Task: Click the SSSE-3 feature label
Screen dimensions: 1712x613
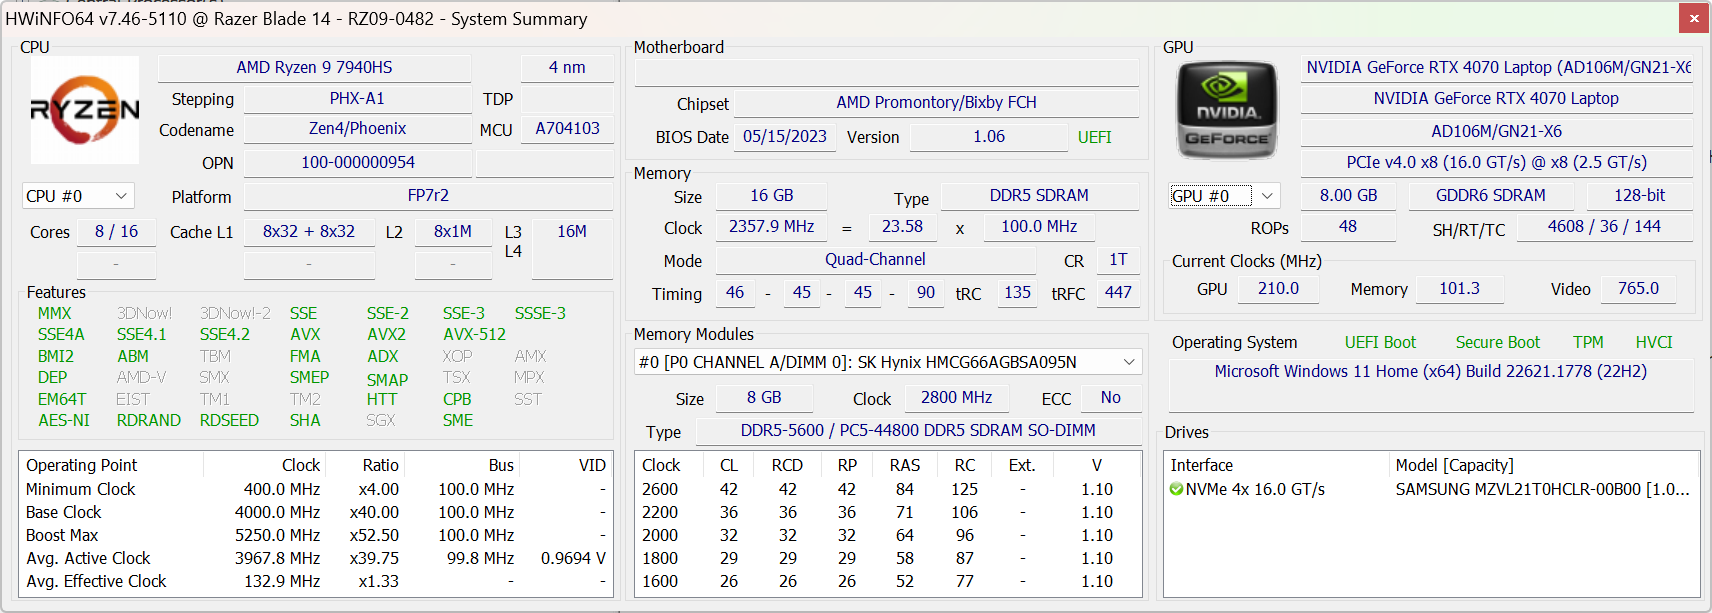Action: [x=540, y=313]
